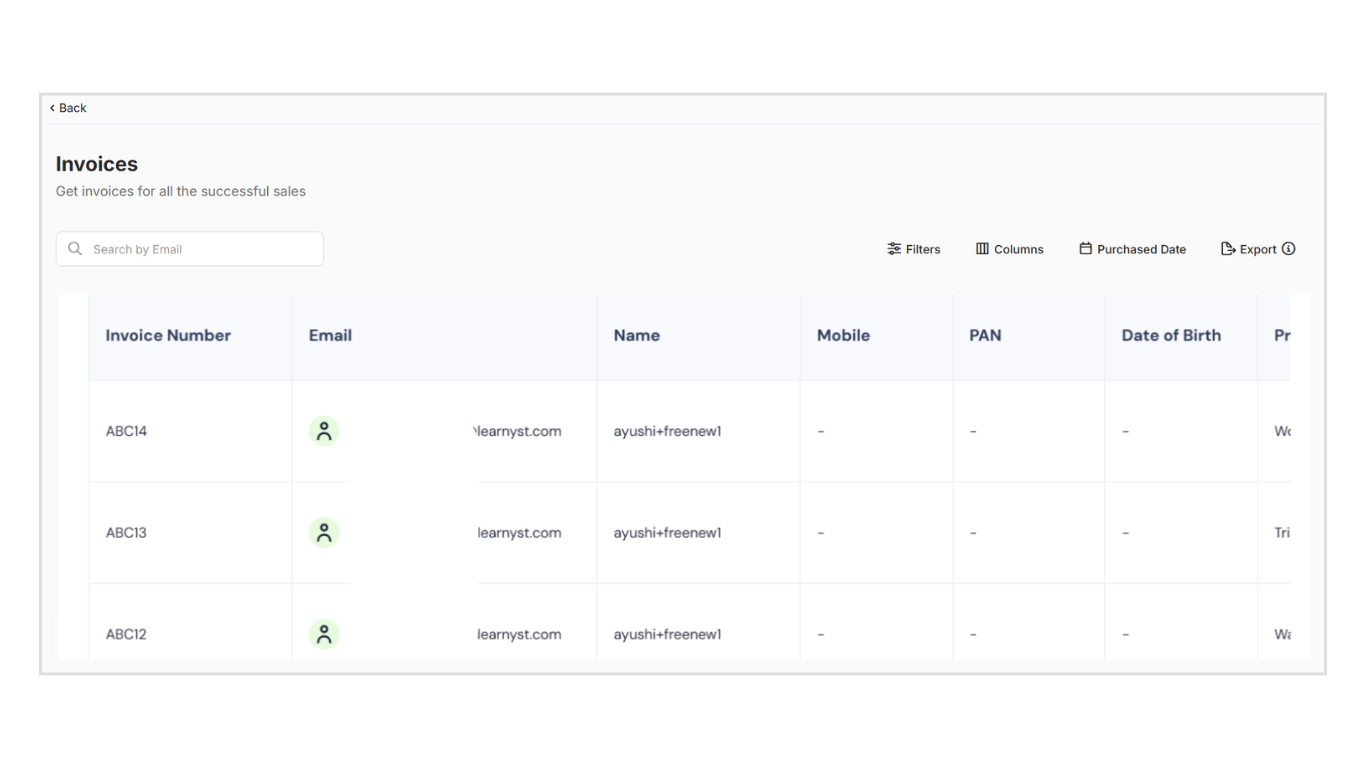This screenshot has width=1366, height=768.
Task: Focus the Search by Email field
Action: (190, 249)
